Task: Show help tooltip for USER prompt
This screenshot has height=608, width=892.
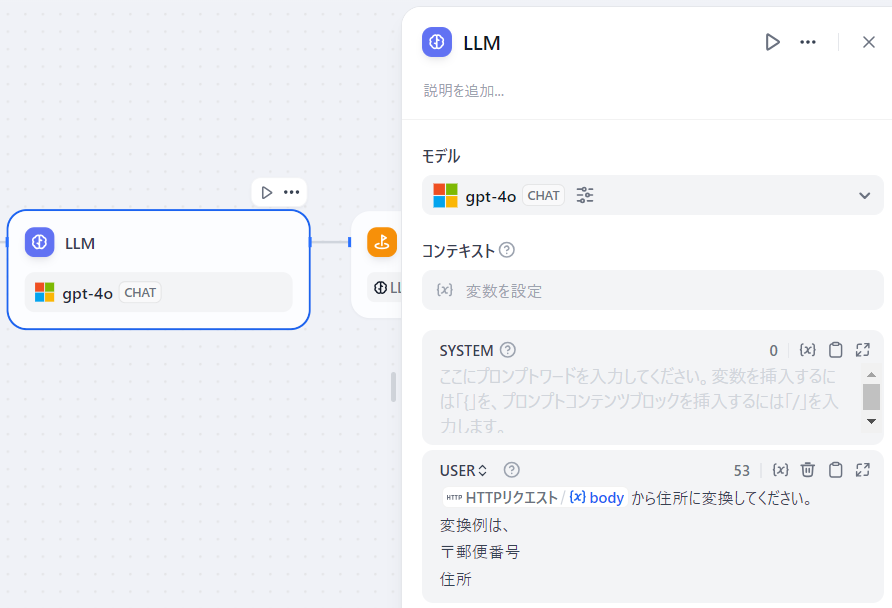Action: tap(511, 470)
